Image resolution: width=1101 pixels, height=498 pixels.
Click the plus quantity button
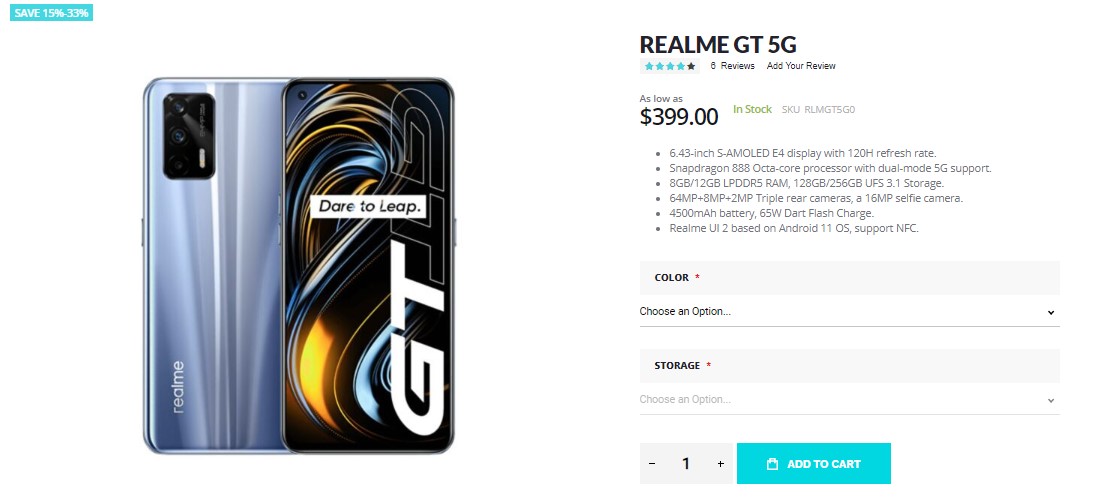click(x=720, y=464)
